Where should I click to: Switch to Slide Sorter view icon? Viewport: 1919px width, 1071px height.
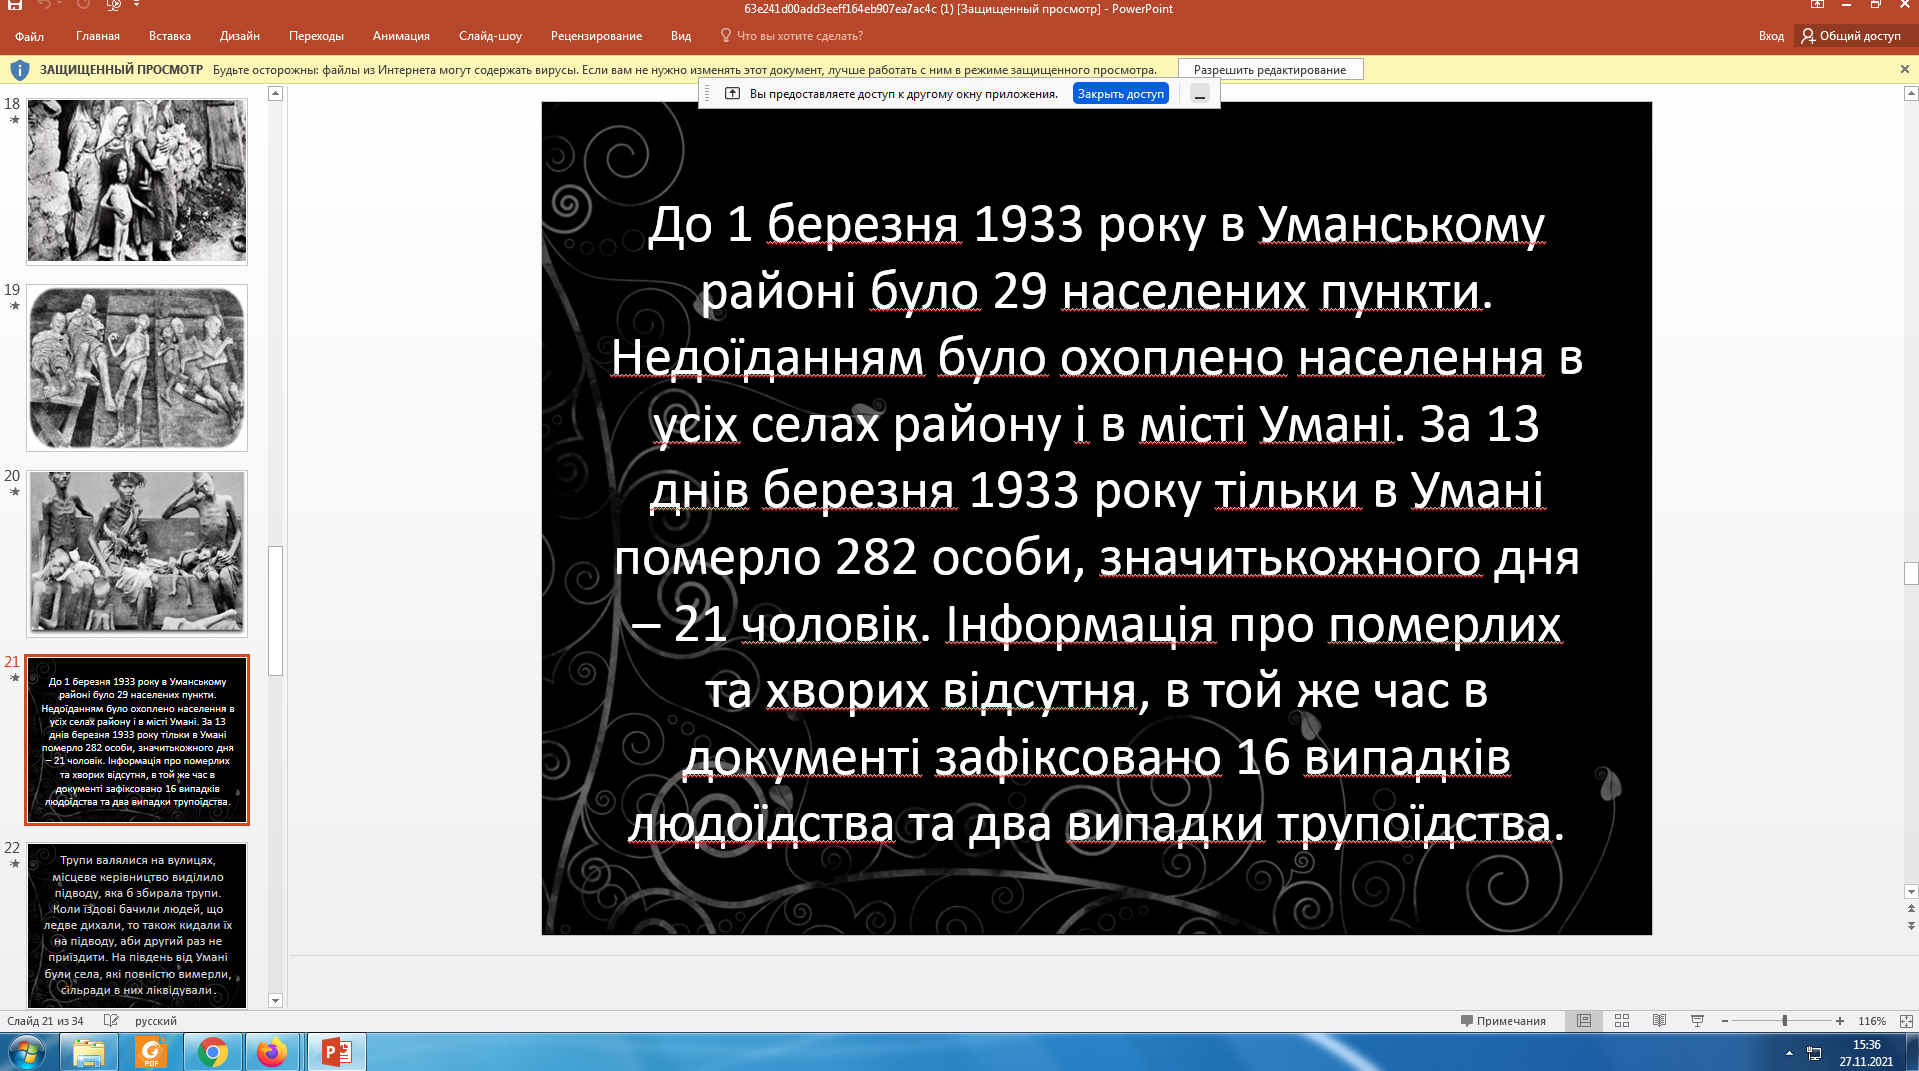click(x=1621, y=1021)
